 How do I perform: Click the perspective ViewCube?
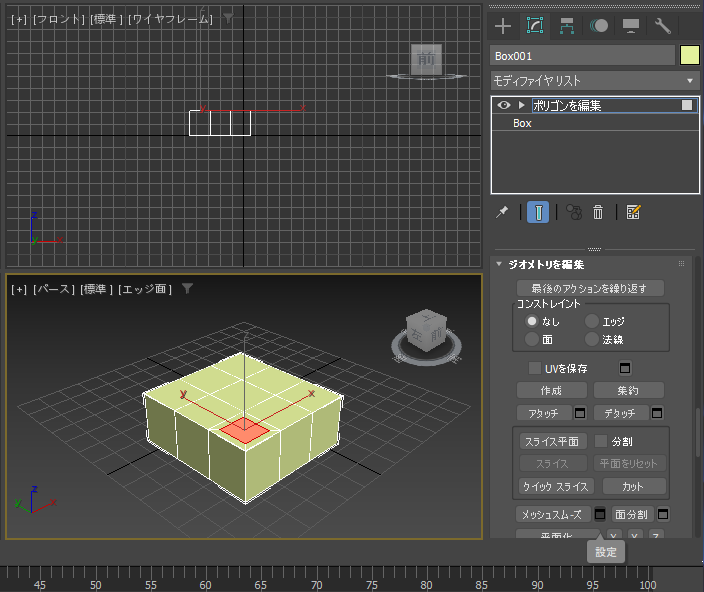pyautogui.click(x=427, y=331)
